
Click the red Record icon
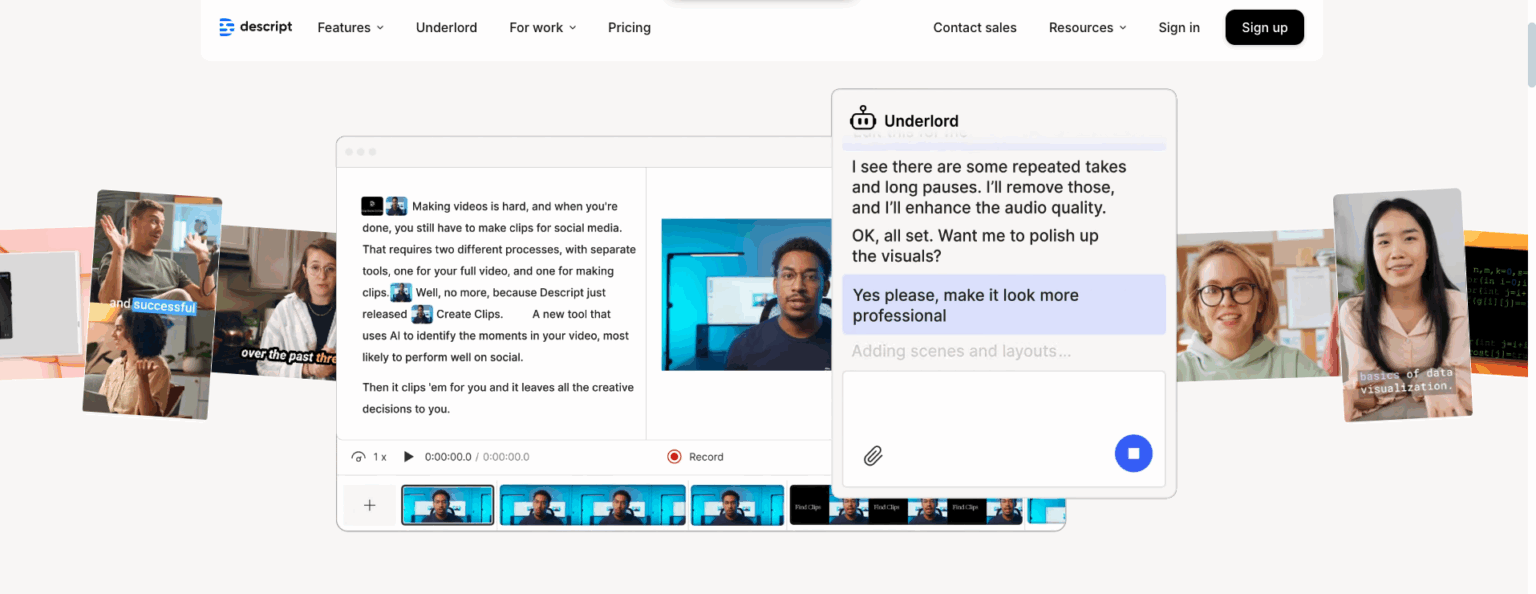[675, 456]
